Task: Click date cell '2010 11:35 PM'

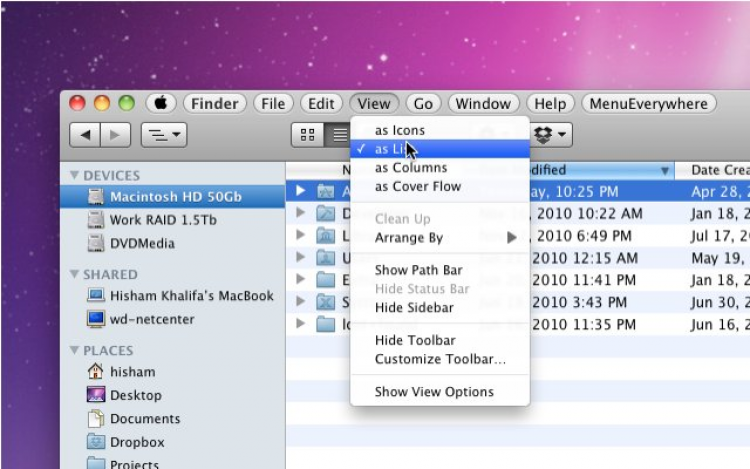Action: [x=584, y=325]
